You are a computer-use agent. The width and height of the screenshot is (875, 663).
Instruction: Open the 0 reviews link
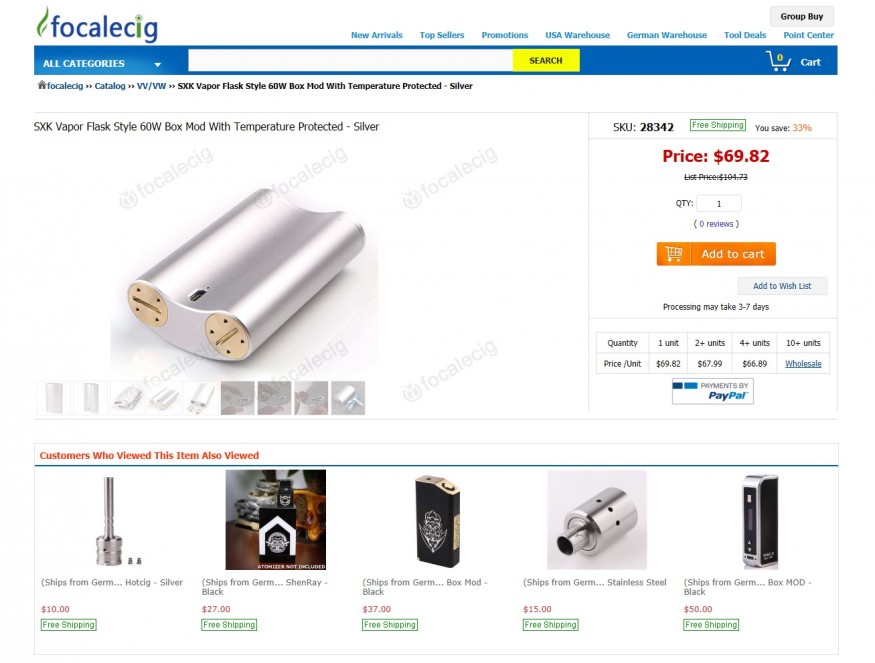(x=716, y=224)
